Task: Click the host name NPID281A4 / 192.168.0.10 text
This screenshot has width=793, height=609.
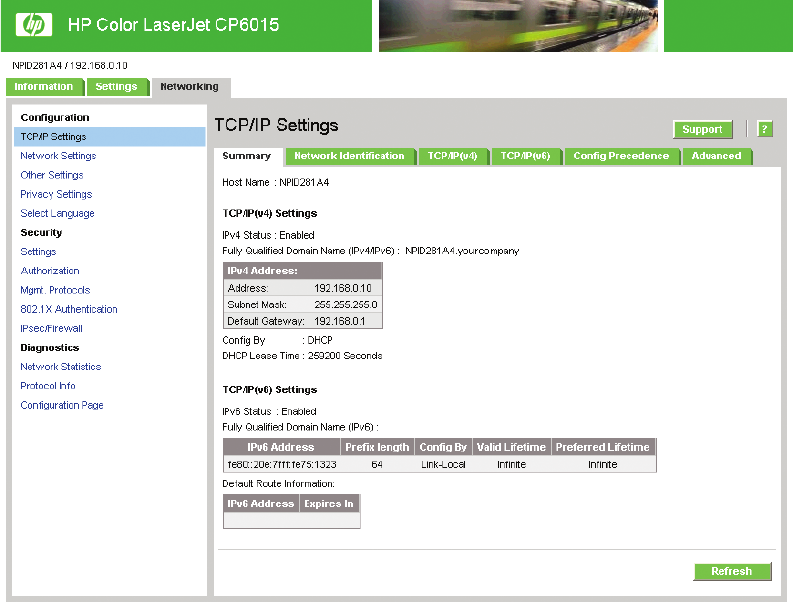Action: click(x=70, y=65)
